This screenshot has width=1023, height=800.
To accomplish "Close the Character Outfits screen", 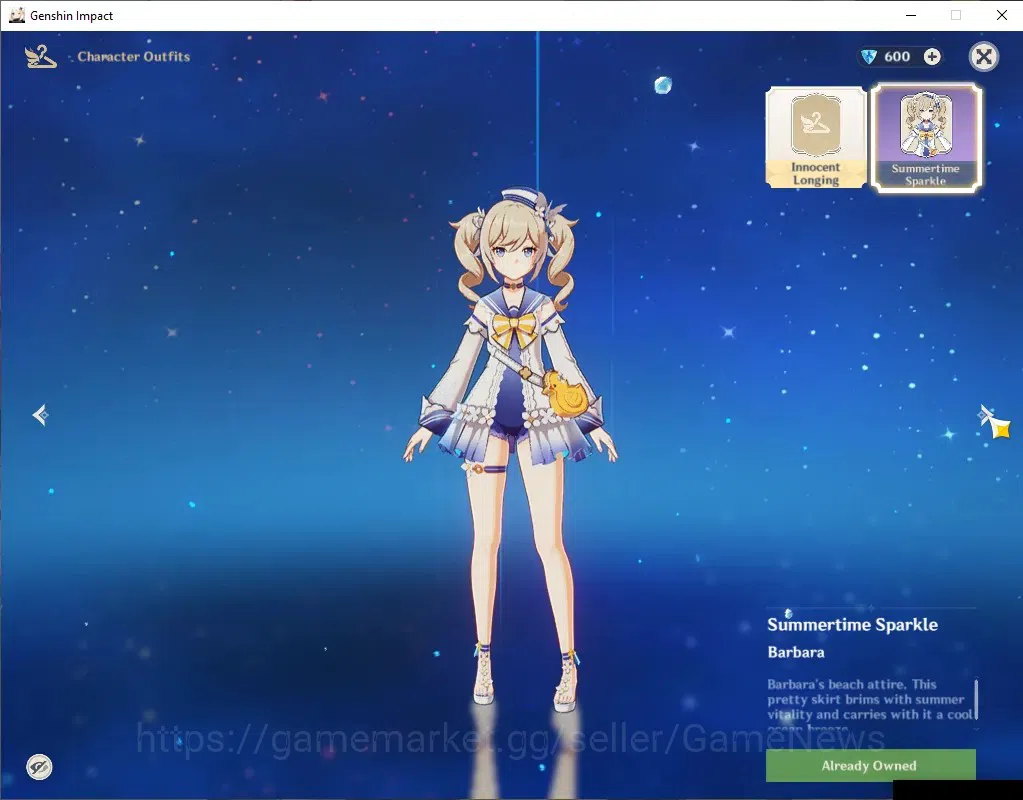I will (x=984, y=57).
